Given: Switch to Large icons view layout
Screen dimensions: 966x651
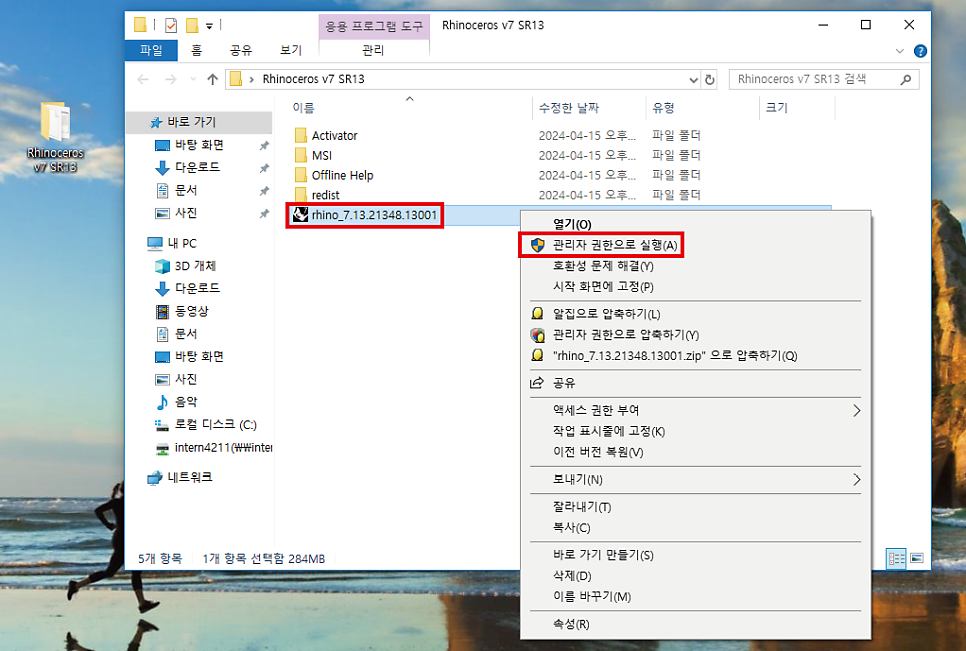Looking at the screenshot, I should pyautogui.click(x=917, y=559).
